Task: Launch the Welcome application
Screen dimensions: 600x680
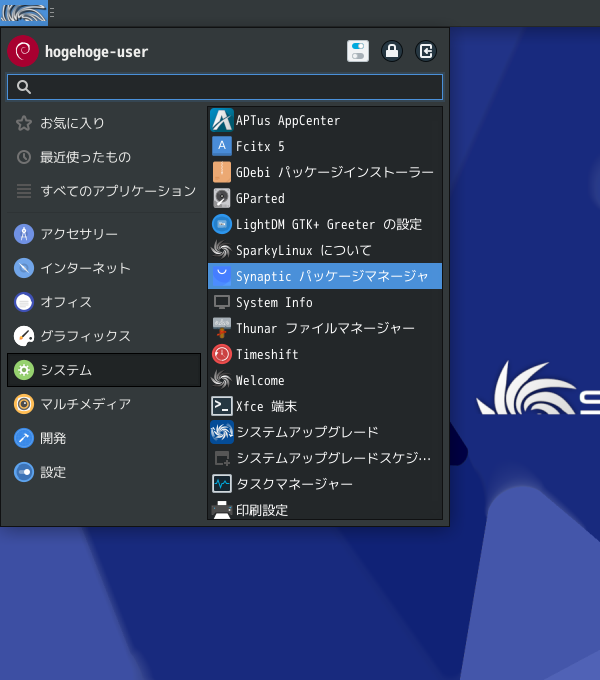Action: point(325,380)
